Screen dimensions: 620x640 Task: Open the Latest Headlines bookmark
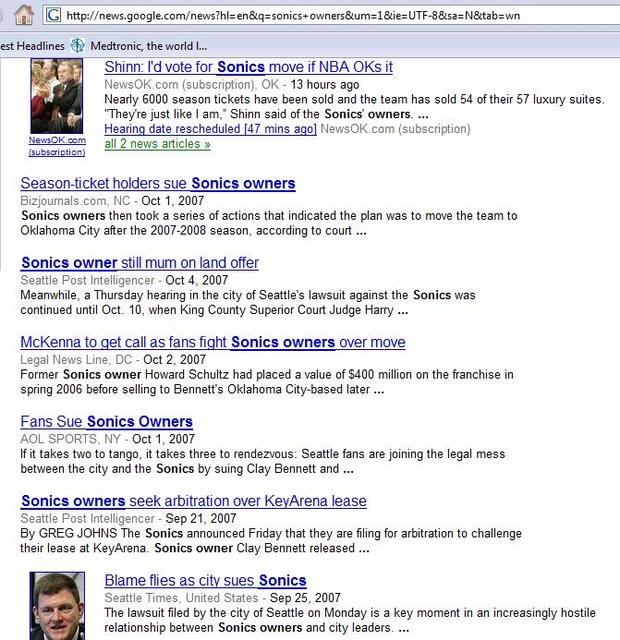pyautogui.click(x=32, y=45)
